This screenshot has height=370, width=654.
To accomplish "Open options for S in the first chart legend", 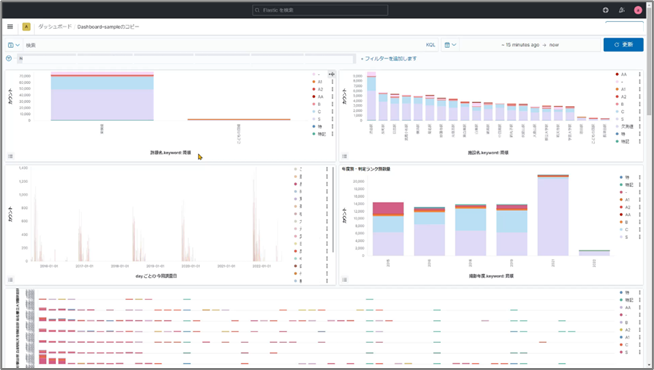I will tap(332, 119).
